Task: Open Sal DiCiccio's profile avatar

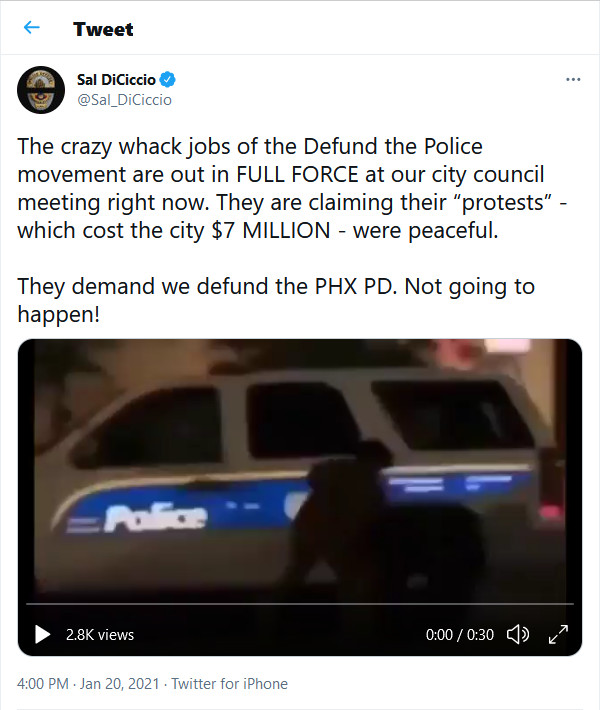Action: 41,90
